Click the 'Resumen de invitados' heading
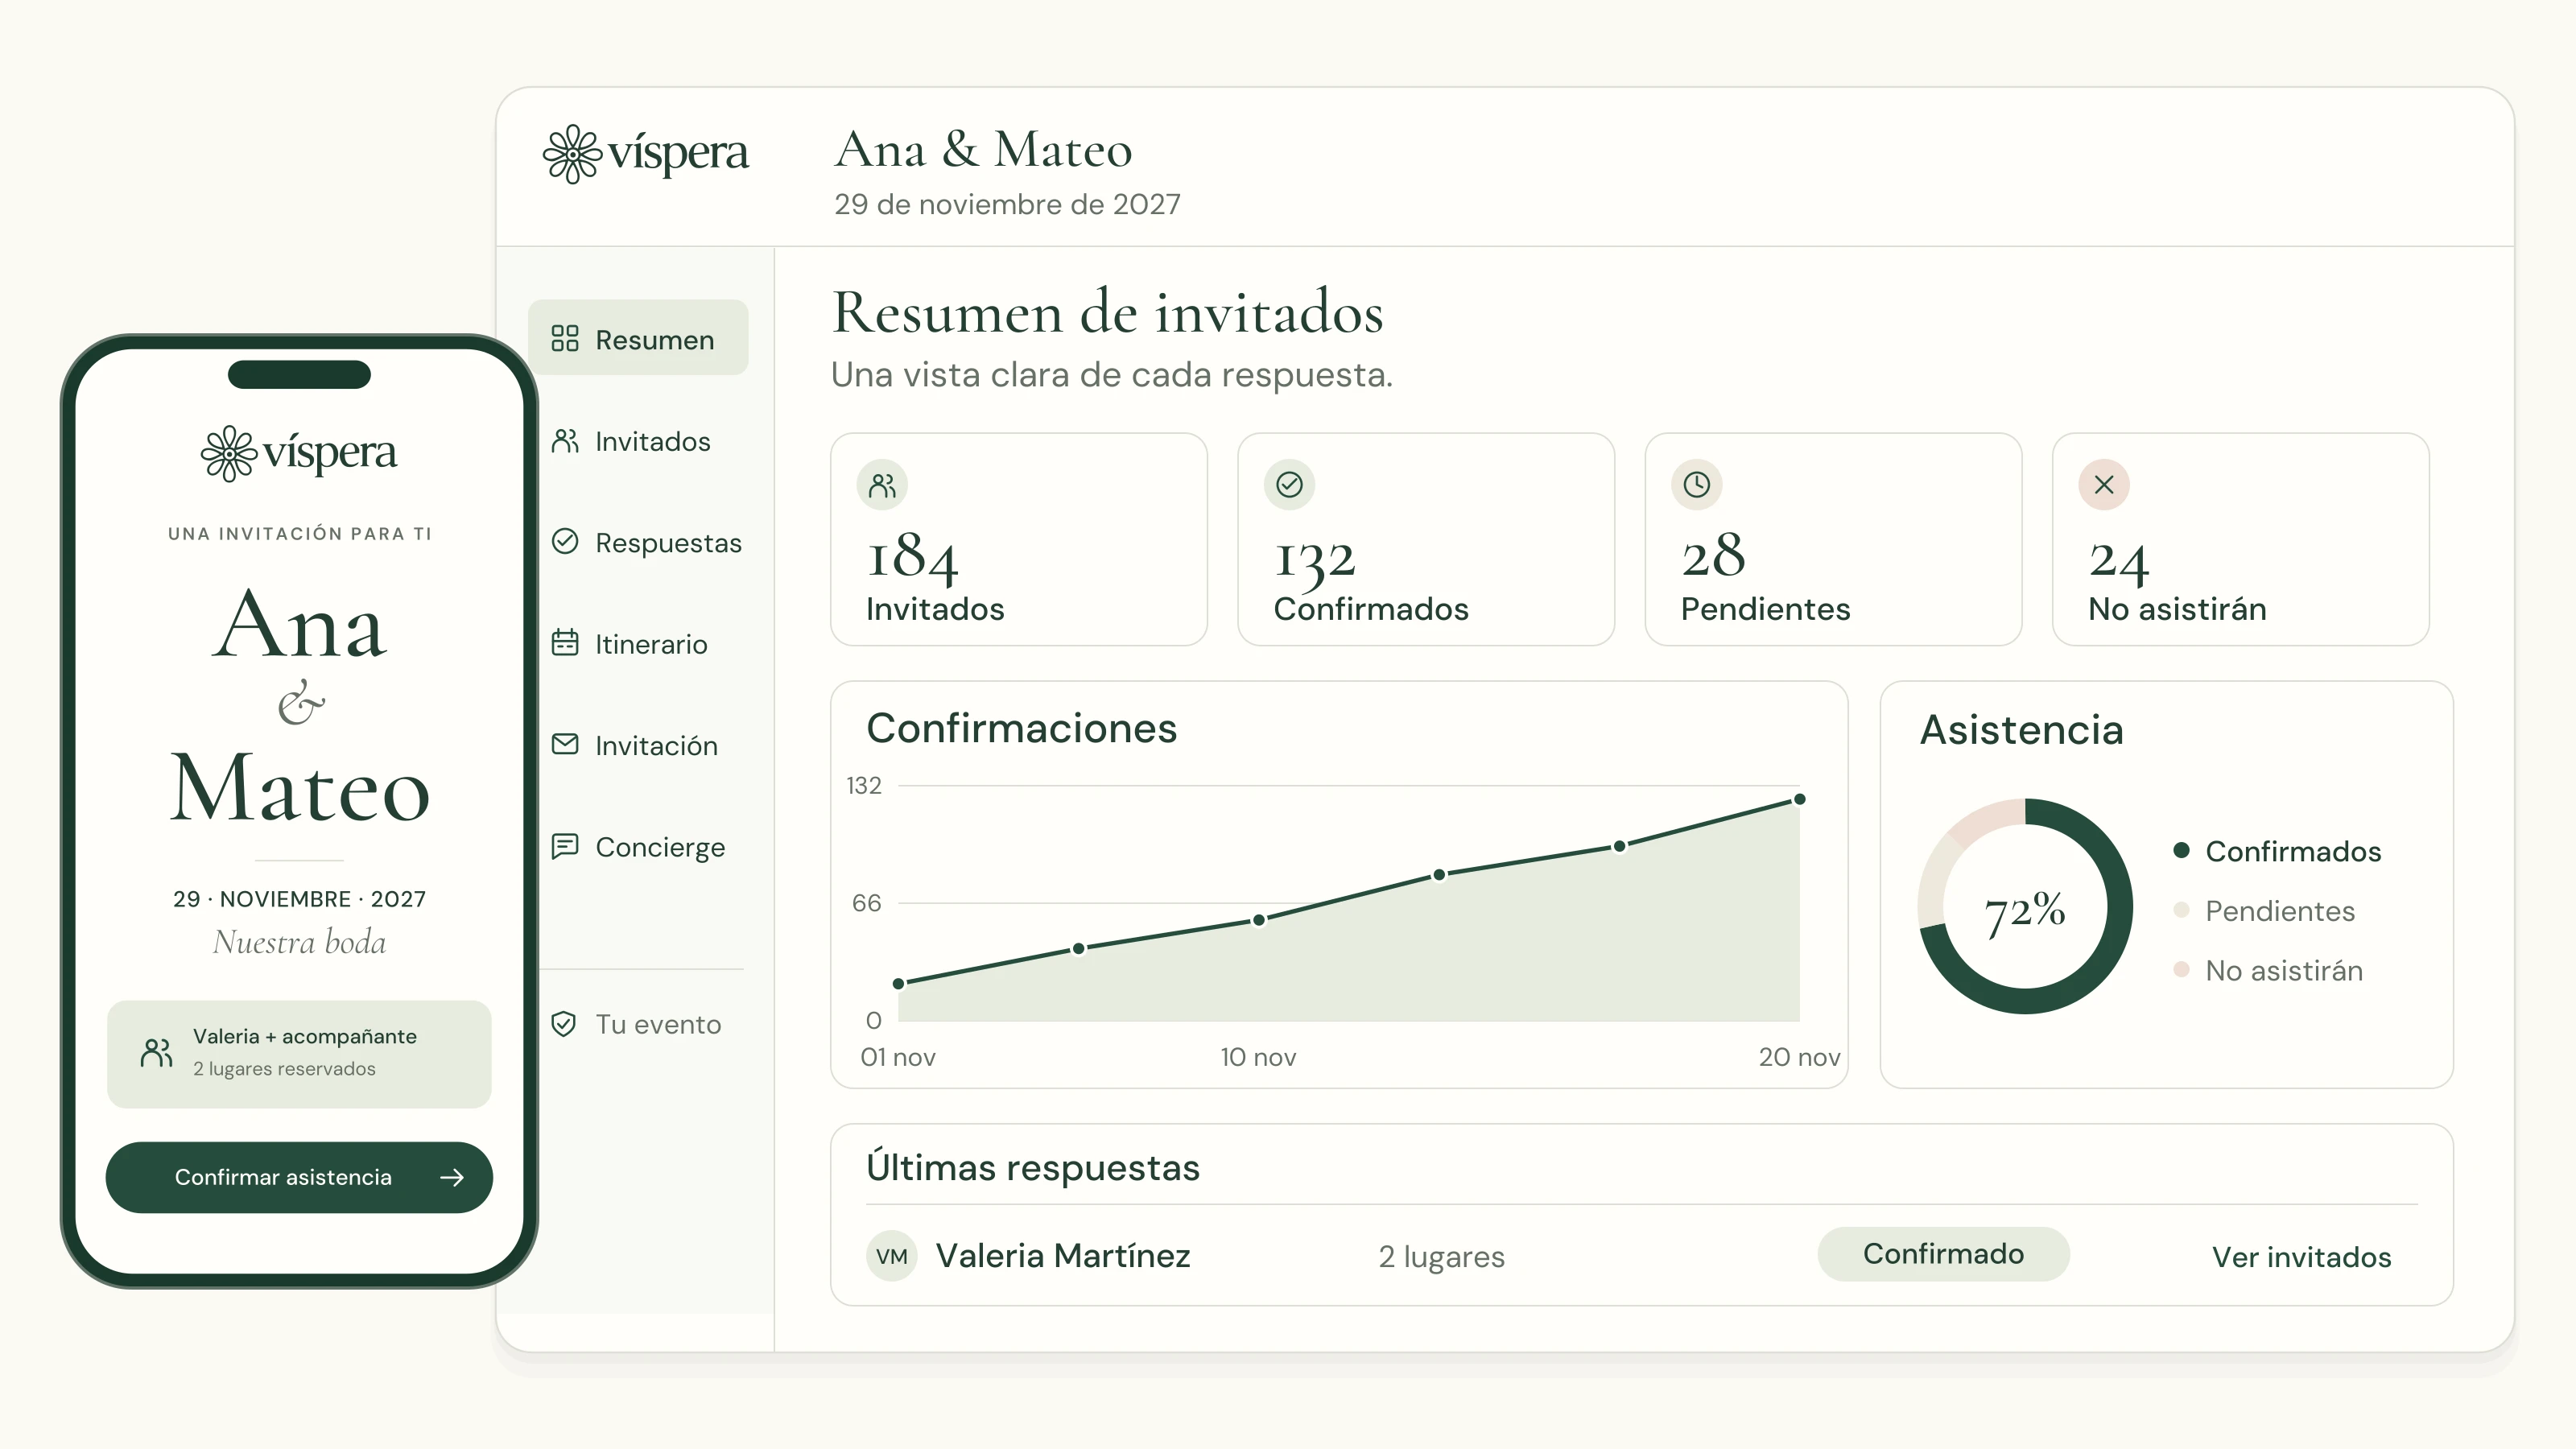The width and height of the screenshot is (2576, 1449). pyautogui.click(x=1108, y=312)
